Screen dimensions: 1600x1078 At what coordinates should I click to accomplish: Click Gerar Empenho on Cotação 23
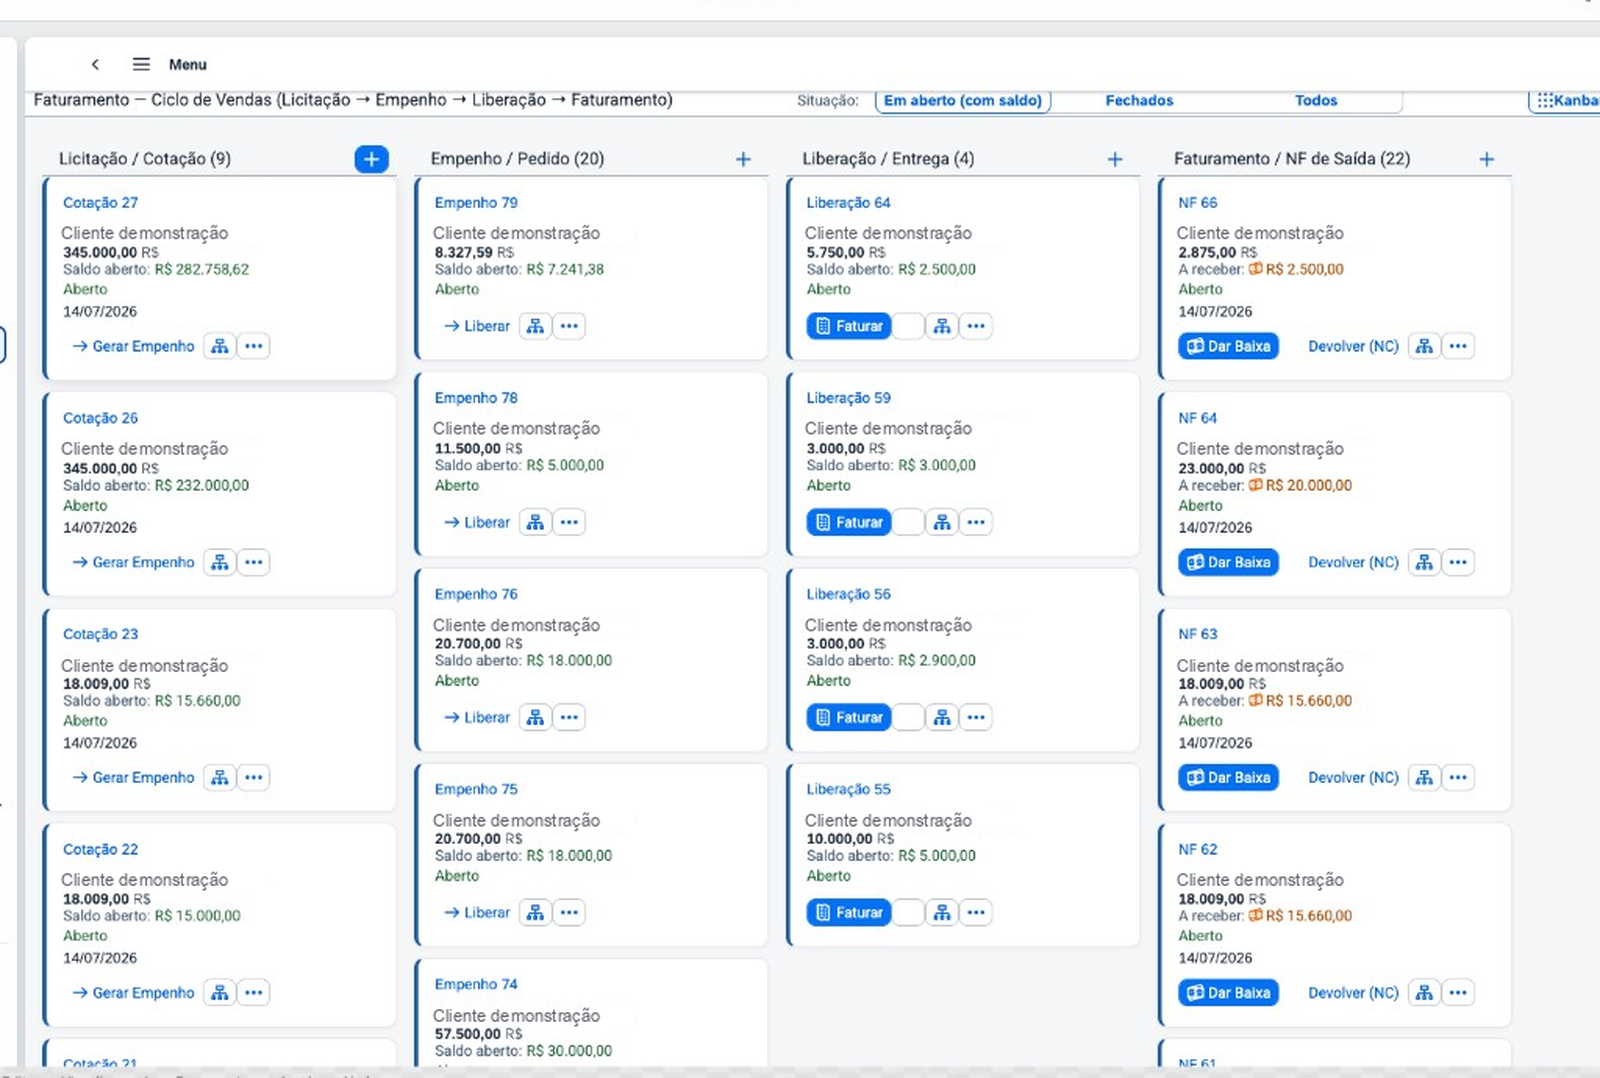pyautogui.click(x=133, y=777)
